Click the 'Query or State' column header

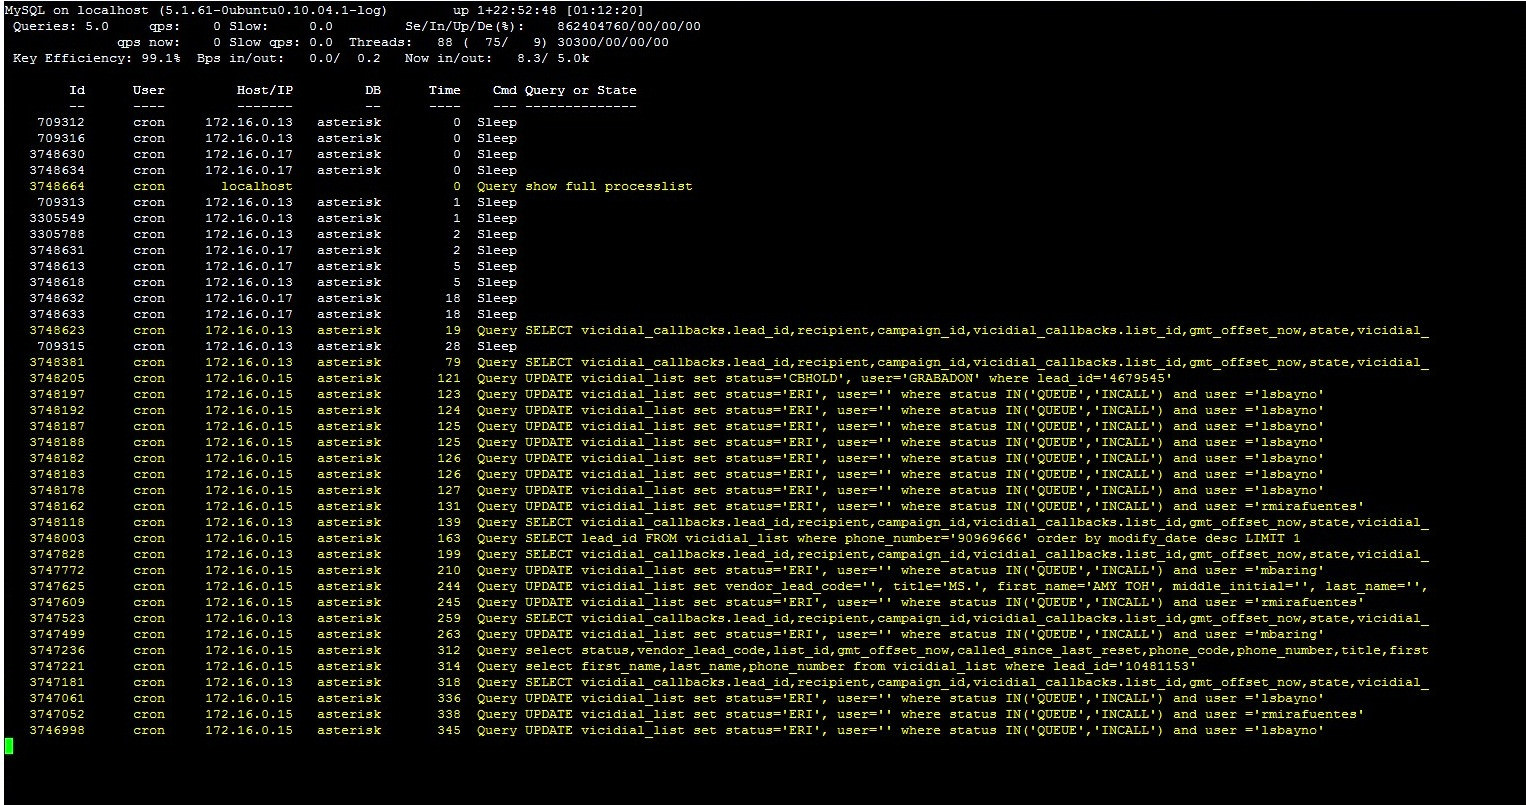pyautogui.click(x=580, y=90)
